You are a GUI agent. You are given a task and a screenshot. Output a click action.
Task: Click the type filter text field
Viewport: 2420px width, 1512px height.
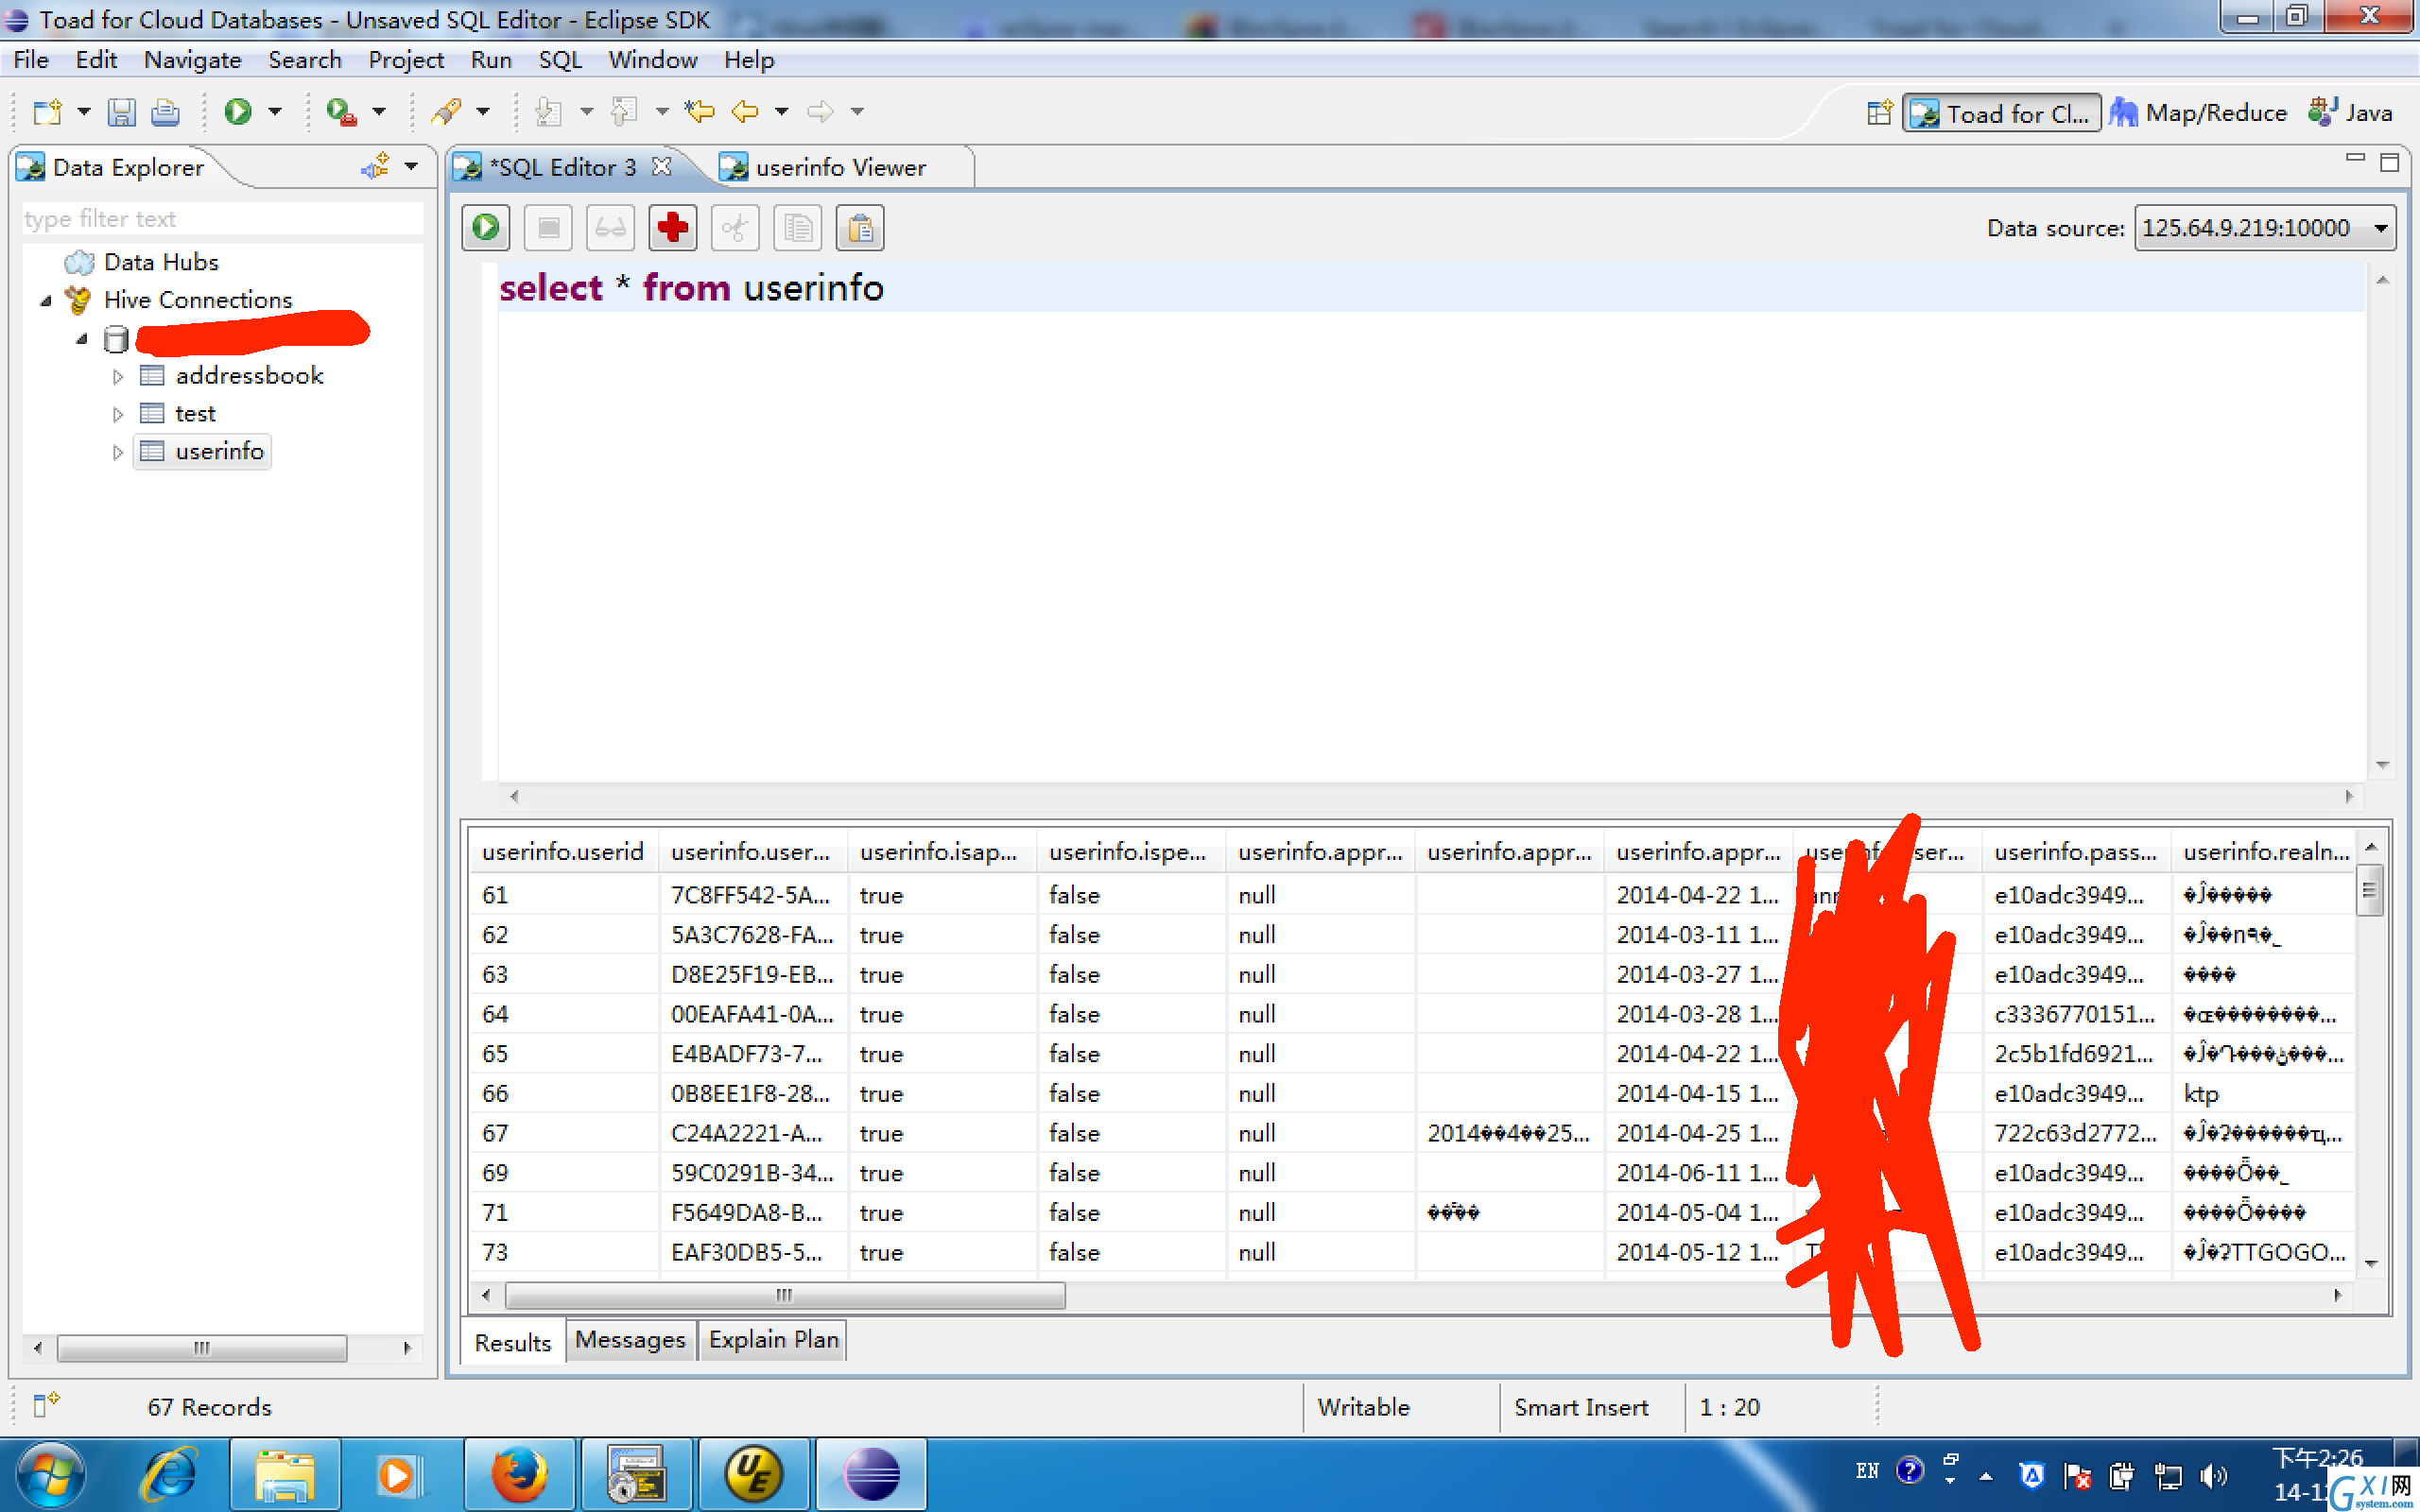(x=222, y=218)
